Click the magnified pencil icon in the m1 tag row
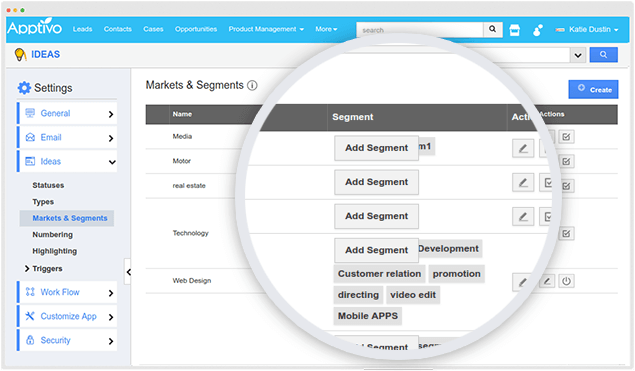This screenshot has width=635, height=371. click(523, 148)
